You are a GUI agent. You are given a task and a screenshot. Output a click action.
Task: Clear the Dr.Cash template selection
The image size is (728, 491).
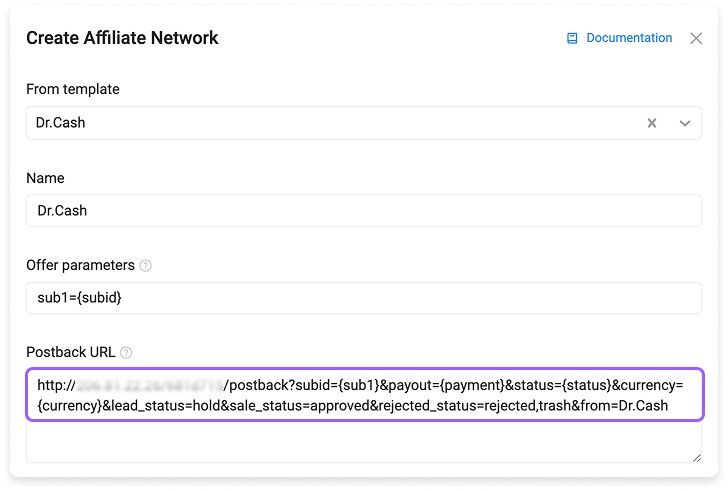coord(652,123)
